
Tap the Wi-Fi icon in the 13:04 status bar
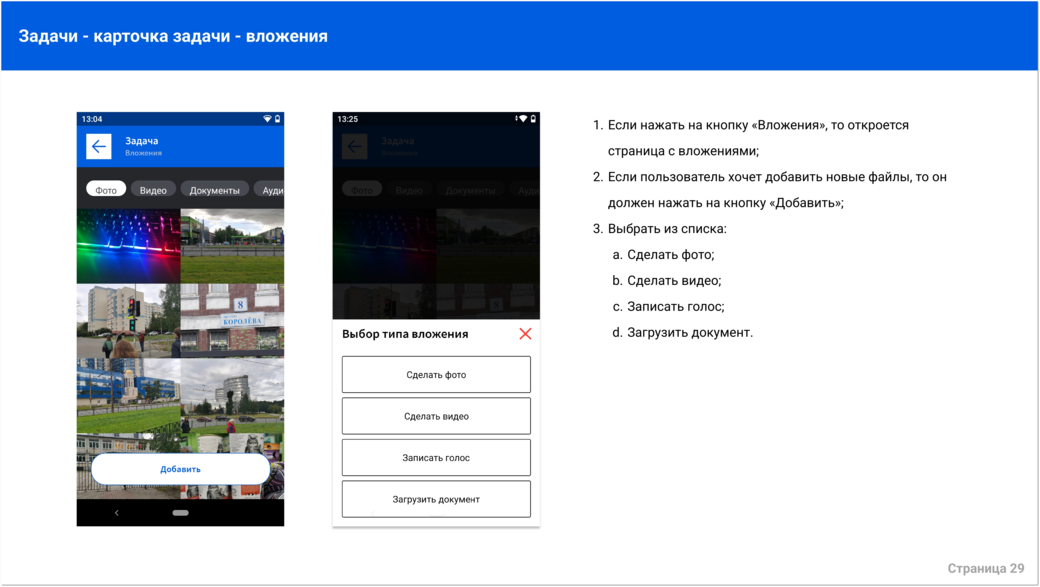267,119
